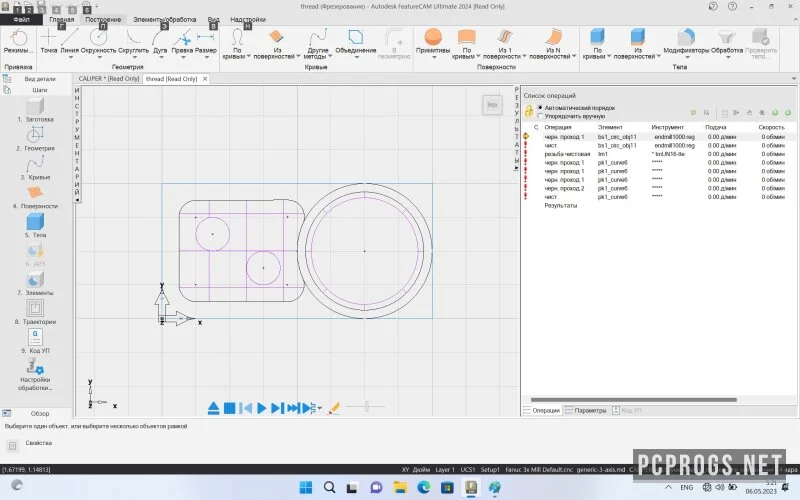Select the Точка point tool
The width and height of the screenshot is (800, 500).
tap(48, 41)
